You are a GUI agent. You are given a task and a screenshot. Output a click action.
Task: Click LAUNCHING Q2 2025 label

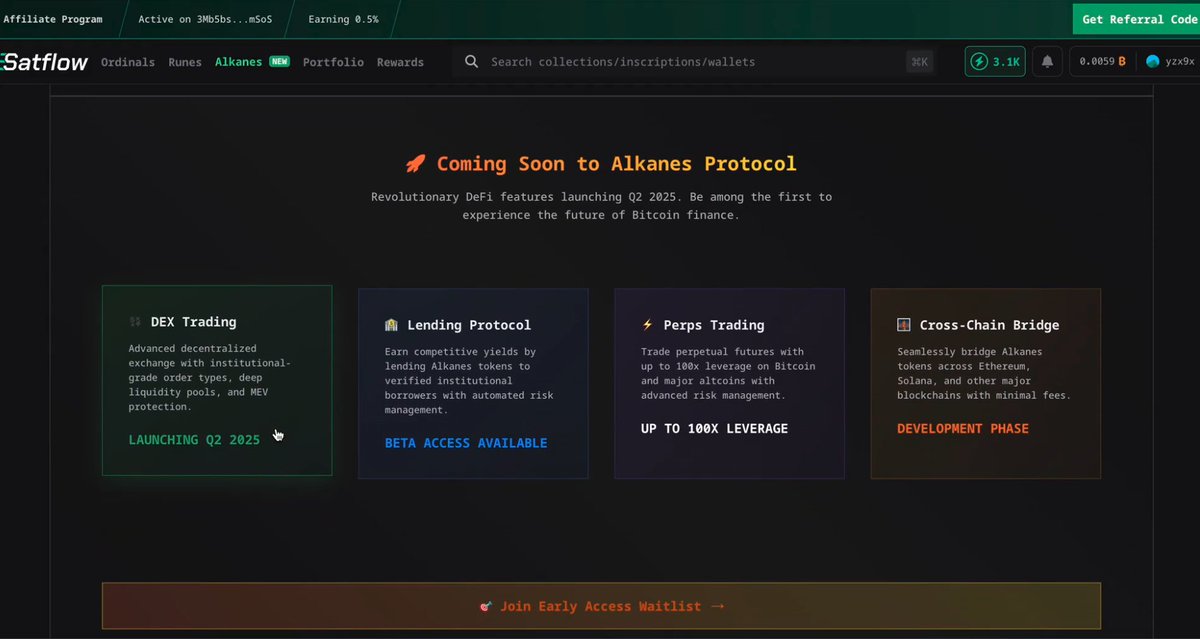point(194,439)
